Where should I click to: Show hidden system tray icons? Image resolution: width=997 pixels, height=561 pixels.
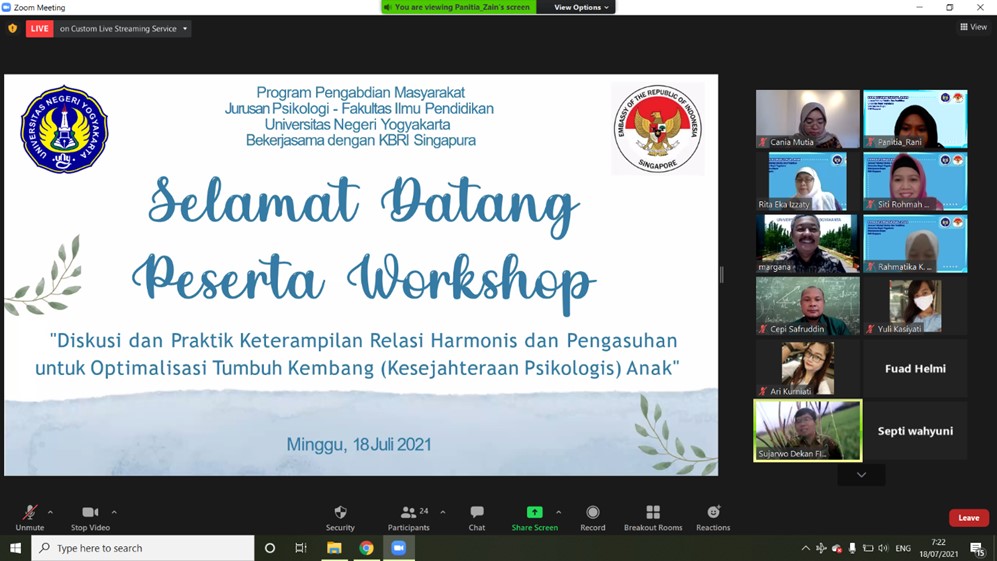[x=806, y=548]
